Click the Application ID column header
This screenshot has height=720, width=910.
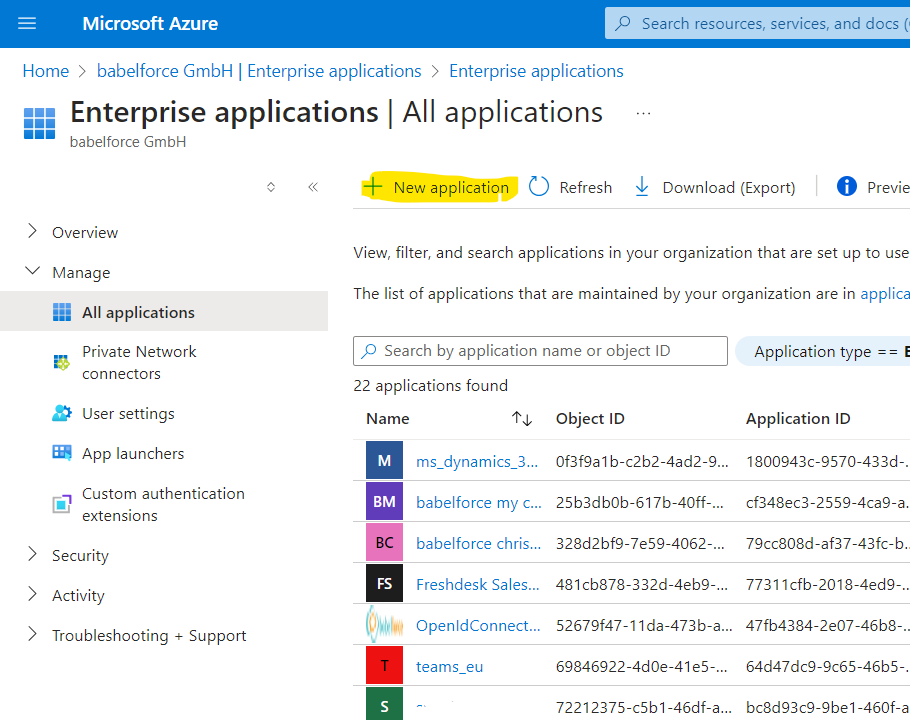click(798, 418)
